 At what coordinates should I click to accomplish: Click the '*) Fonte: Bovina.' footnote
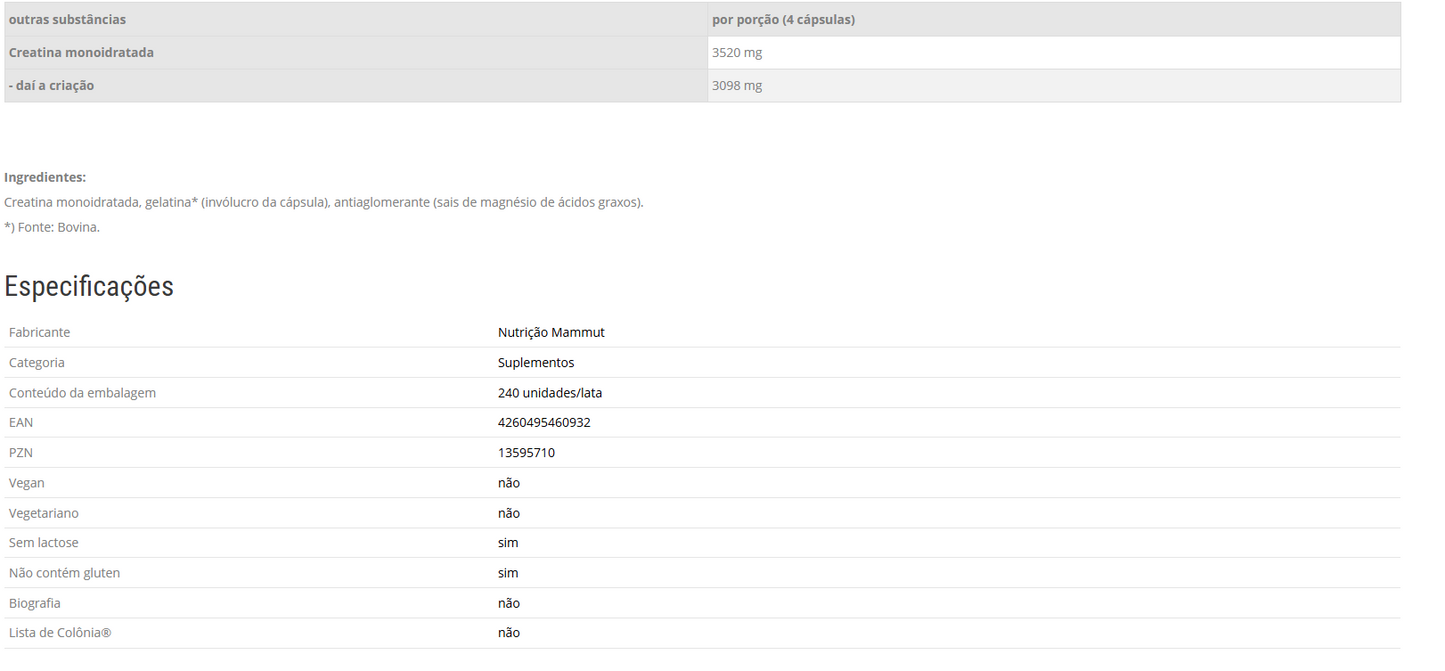pyautogui.click(x=52, y=227)
